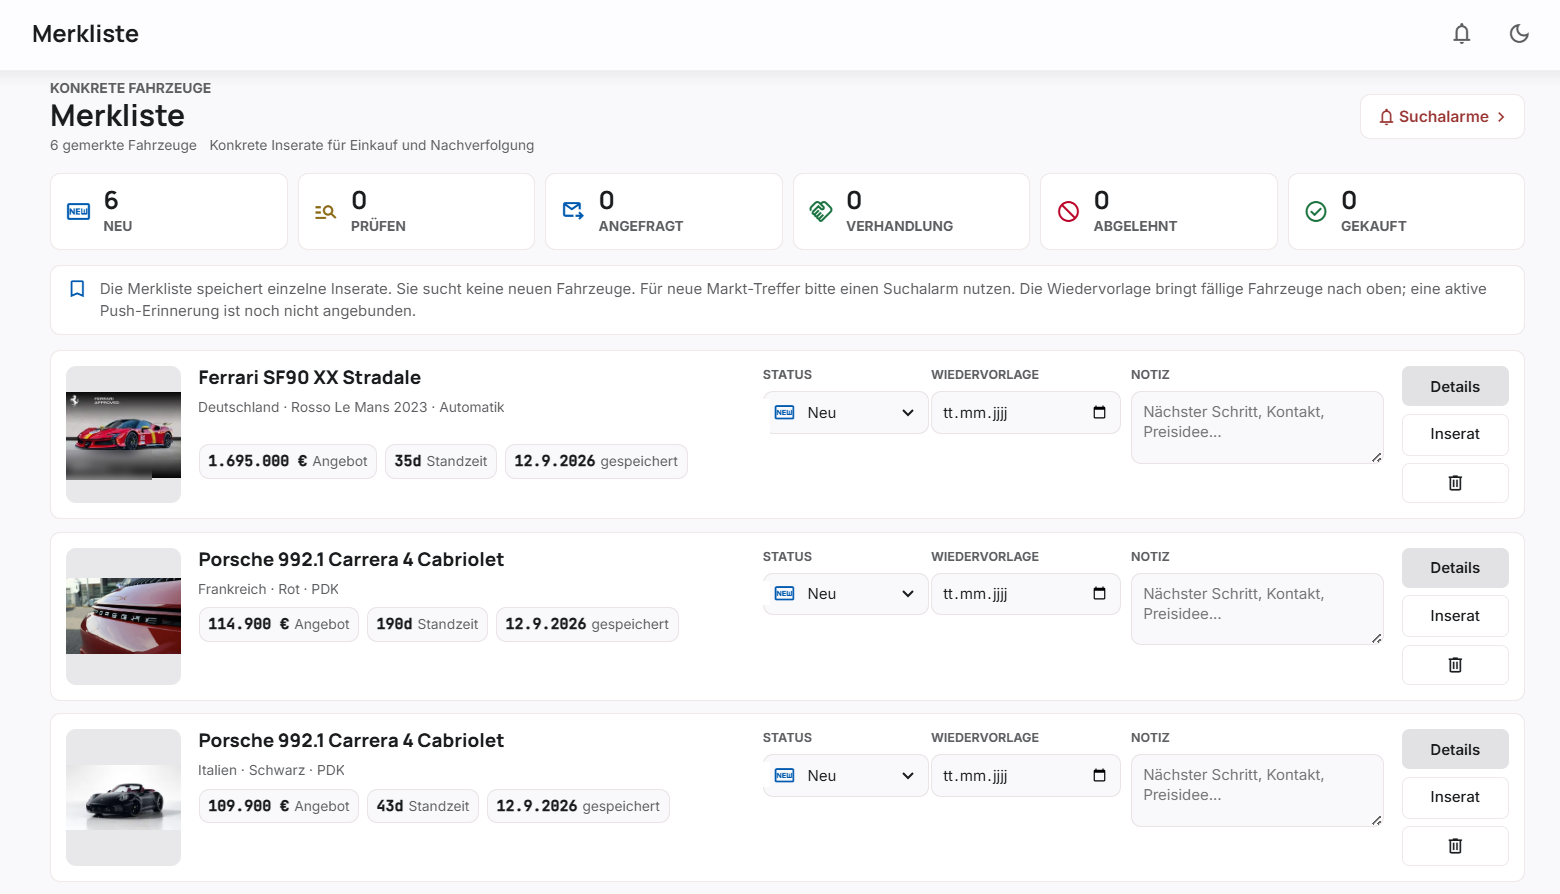Open status dropdown for Frankreich Porsche
The image size is (1560, 894).
pos(845,594)
